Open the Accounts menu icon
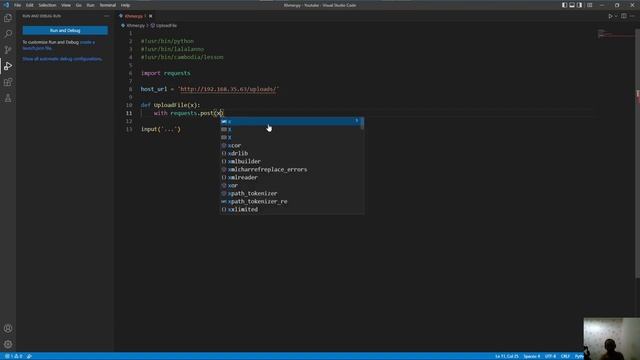This screenshot has width=640, height=360. tap(8, 329)
